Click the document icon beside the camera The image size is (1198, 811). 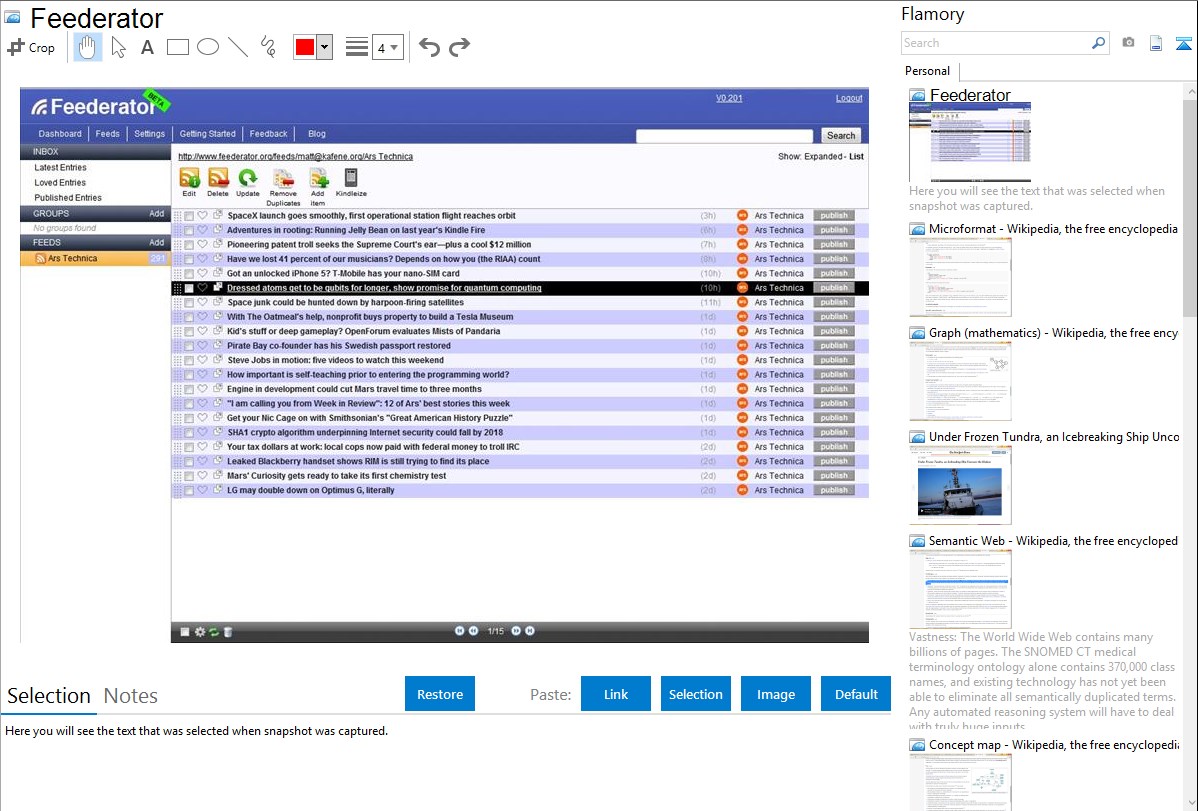pyautogui.click(x=1156, y=43)
